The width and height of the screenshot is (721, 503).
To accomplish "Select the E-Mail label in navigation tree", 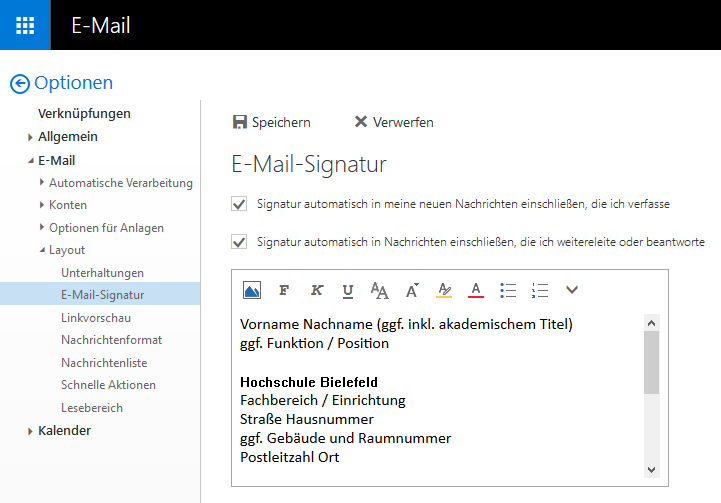I will (57, 160).
